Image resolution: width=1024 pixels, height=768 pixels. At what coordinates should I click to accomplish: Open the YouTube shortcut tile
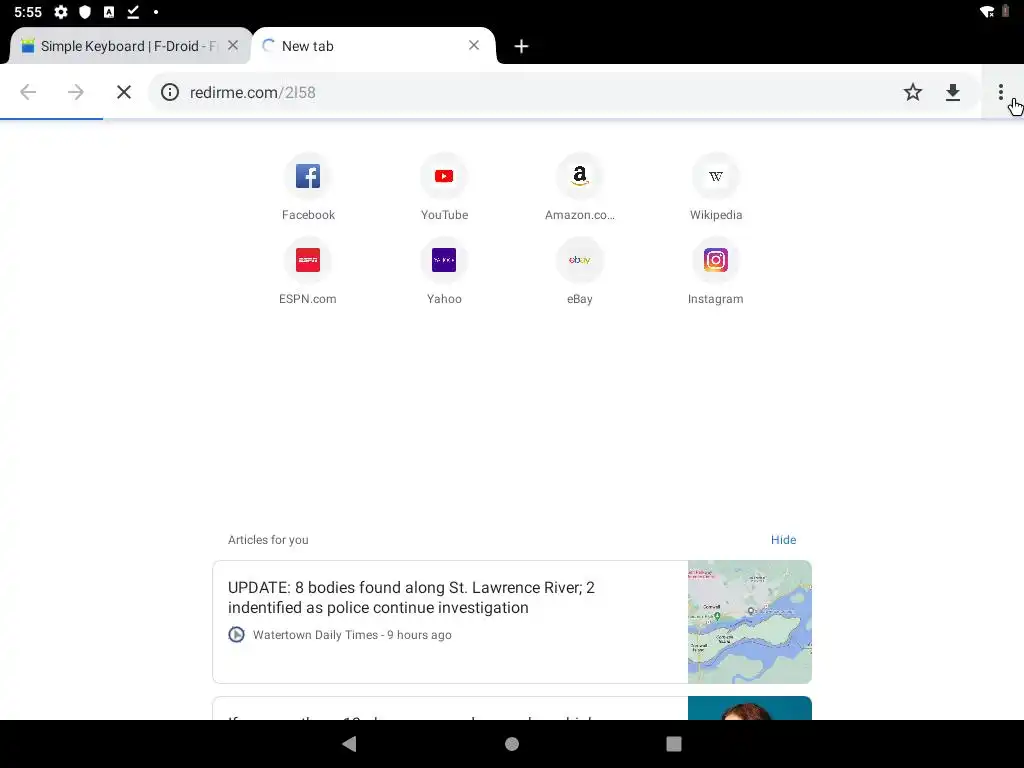click(444, 187)
